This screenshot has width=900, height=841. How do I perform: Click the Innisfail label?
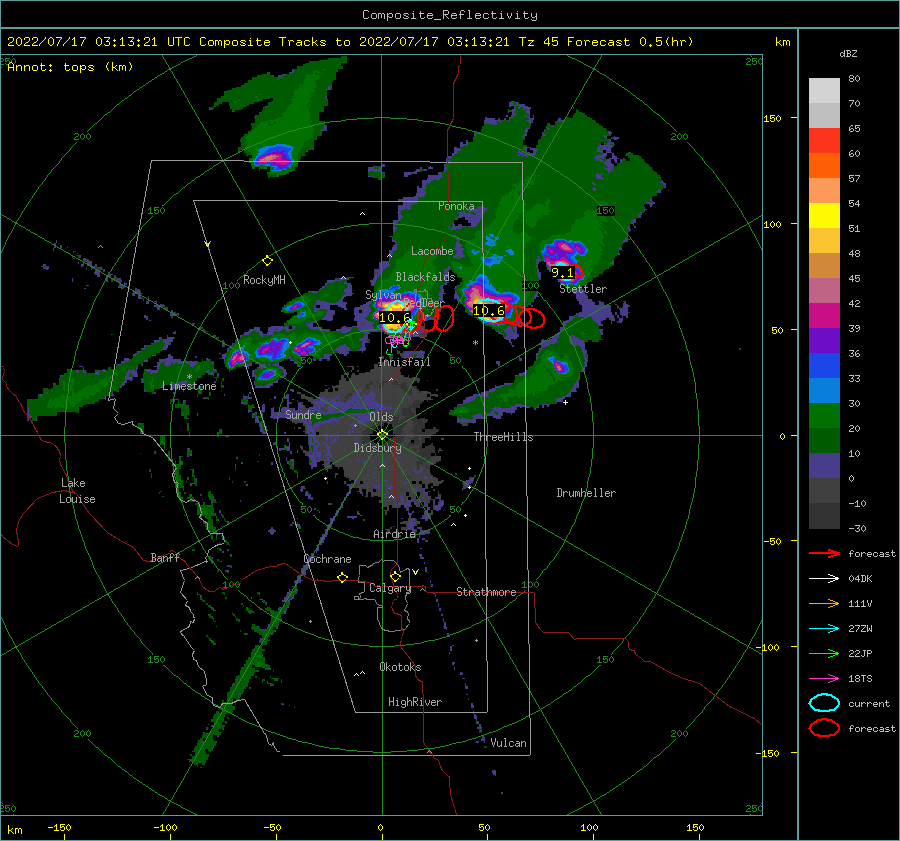pos(404,362)
